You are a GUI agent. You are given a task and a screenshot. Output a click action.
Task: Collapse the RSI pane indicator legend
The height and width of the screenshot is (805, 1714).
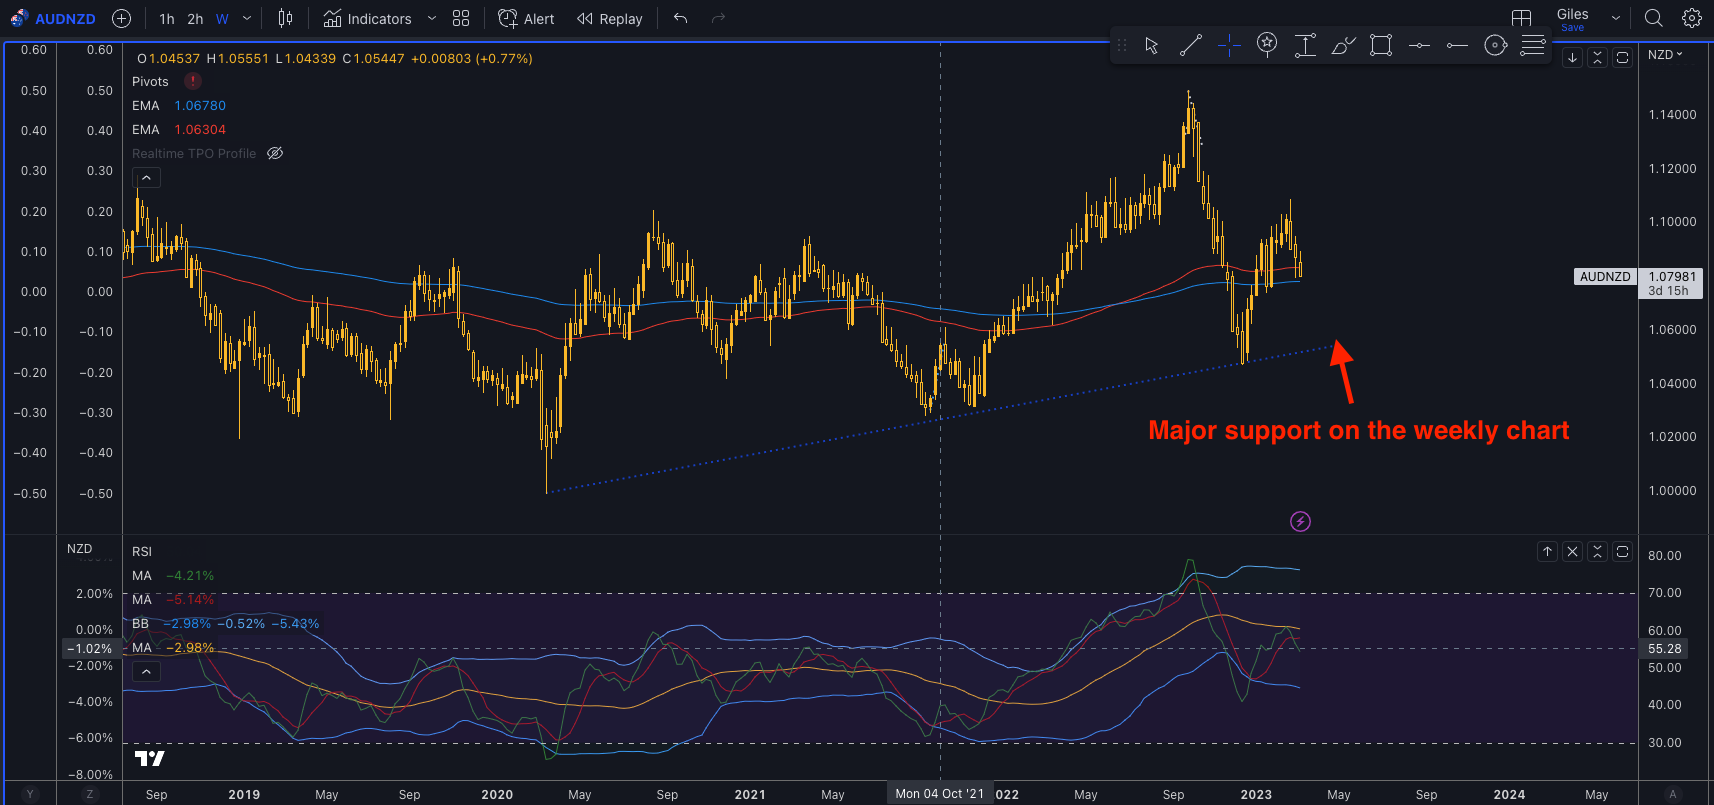[146, 671]
